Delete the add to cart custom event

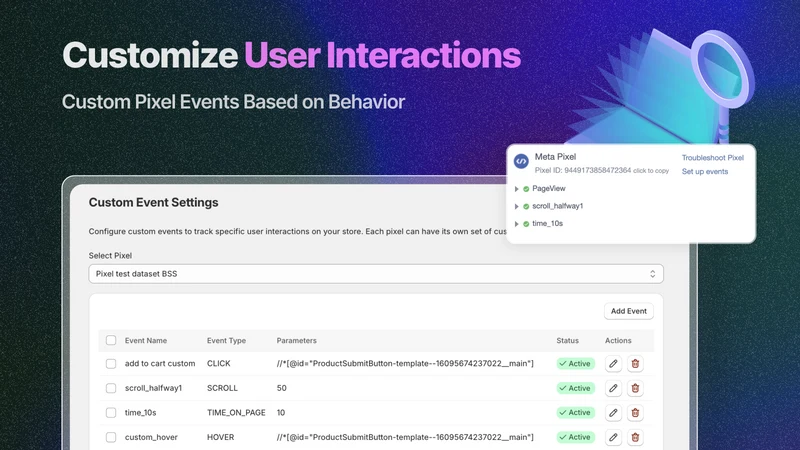pos(635,364)
